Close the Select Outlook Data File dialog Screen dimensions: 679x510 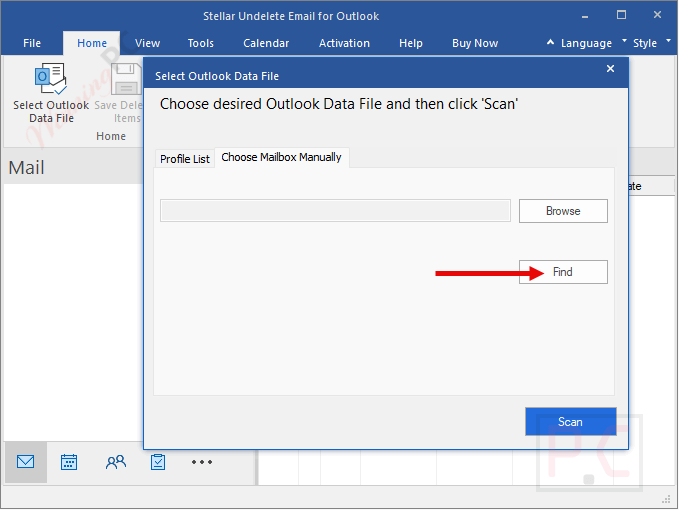point(610,68)
